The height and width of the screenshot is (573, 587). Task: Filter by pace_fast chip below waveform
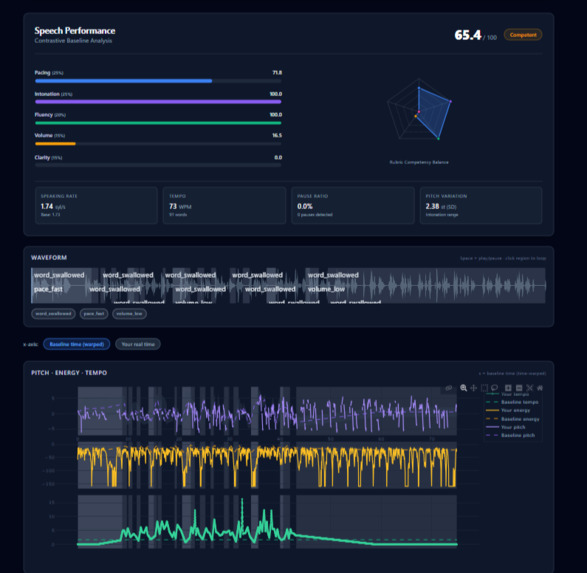(94, 314)
